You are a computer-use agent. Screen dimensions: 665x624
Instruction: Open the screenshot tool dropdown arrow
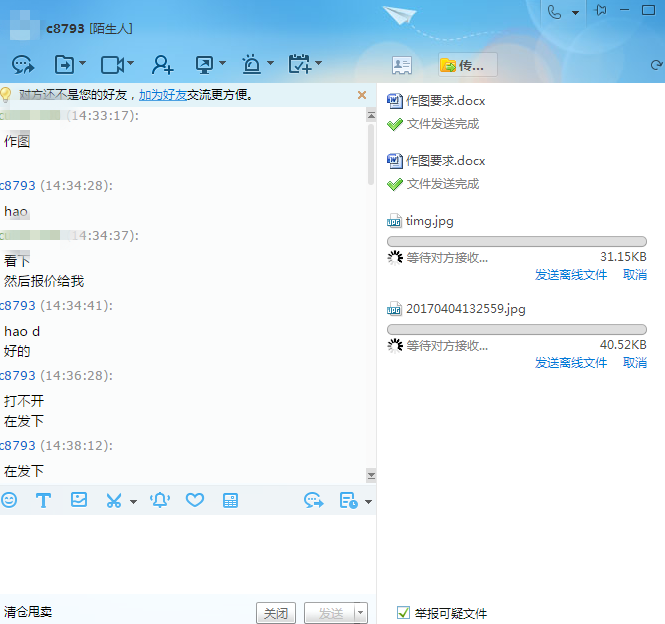133,501
